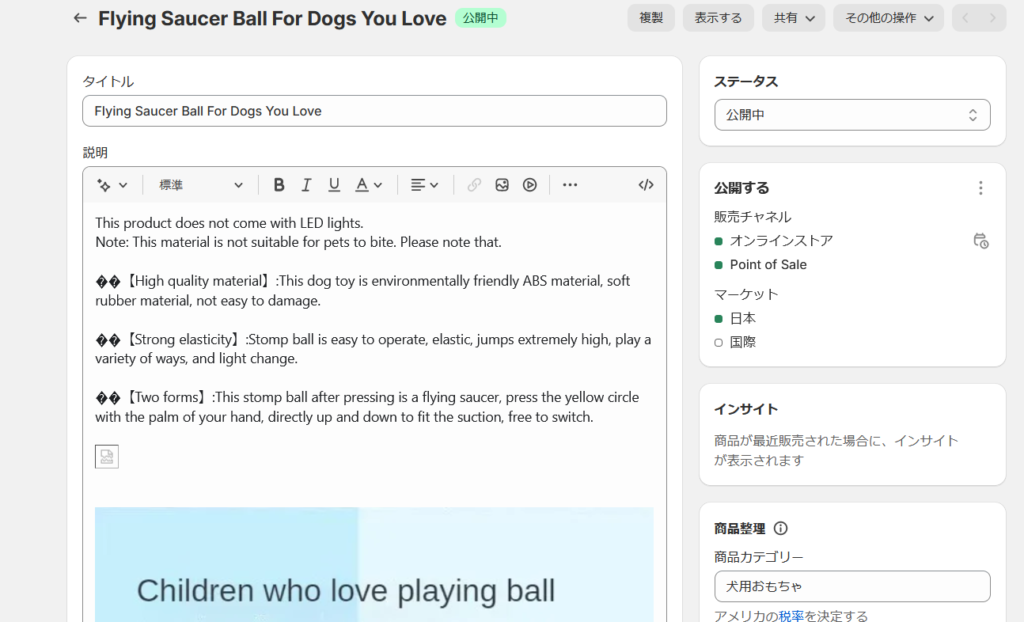Click the 複製 button
The height and width of the screenshot is (622, 1024).
coord(651,18)
